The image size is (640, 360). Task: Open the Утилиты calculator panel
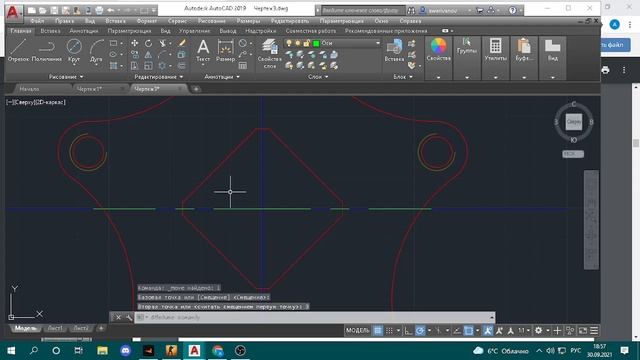pyautogui.click(x=496, y=50)
